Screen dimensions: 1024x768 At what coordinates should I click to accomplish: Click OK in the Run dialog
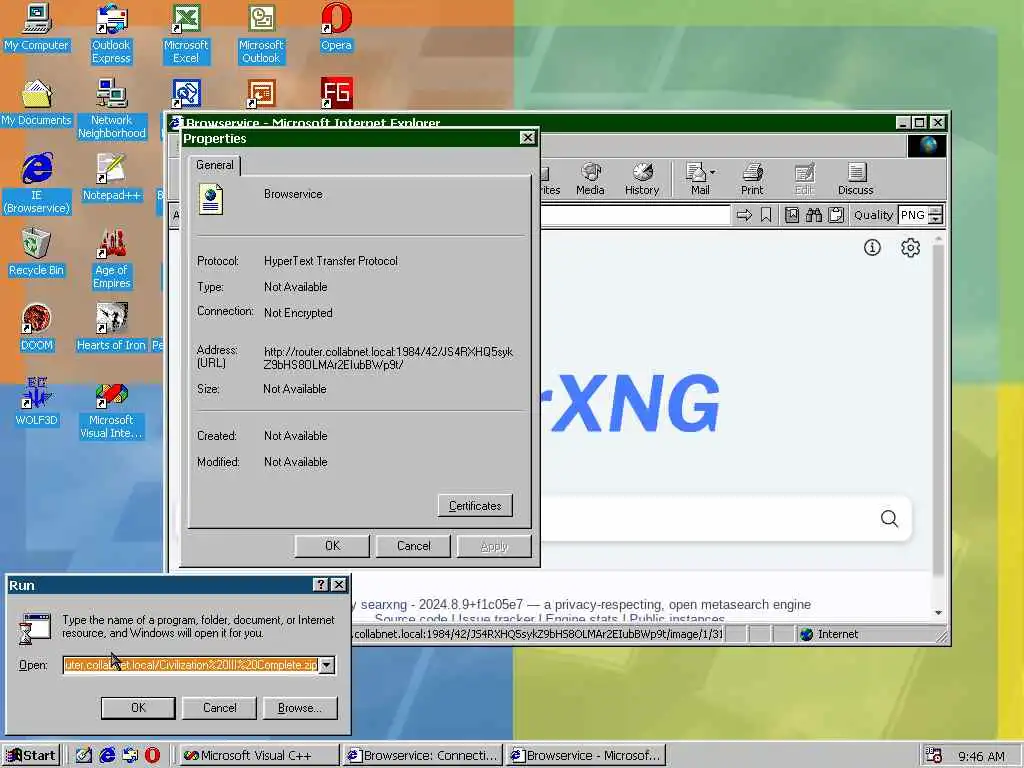click(x=138, y=707)
